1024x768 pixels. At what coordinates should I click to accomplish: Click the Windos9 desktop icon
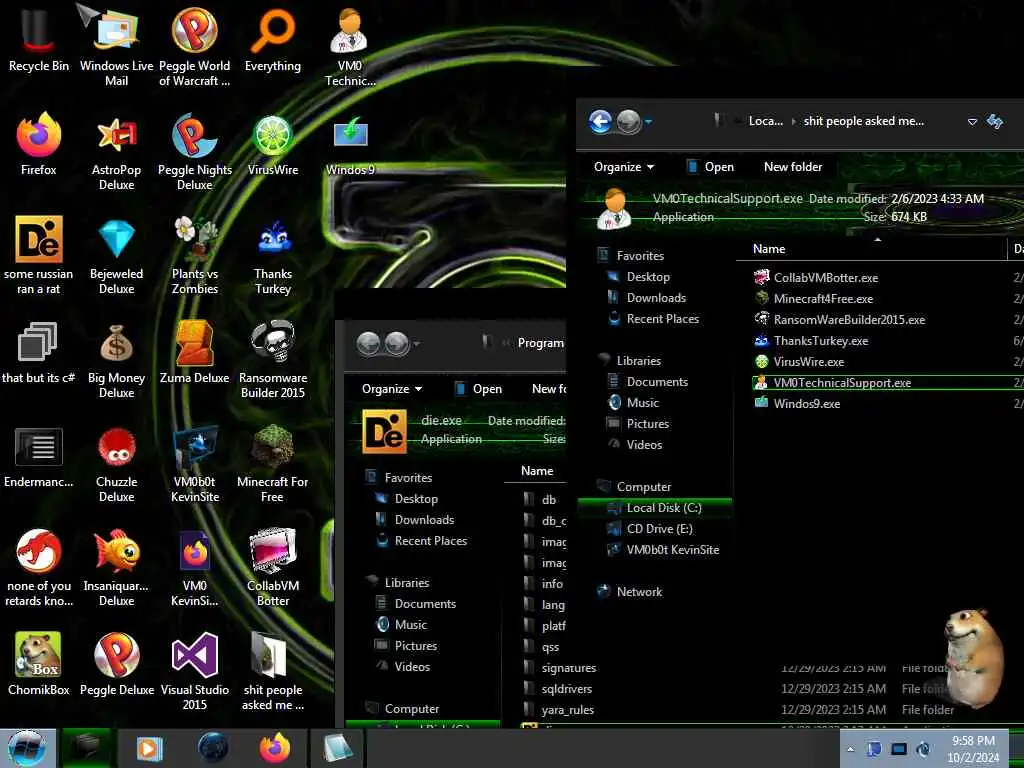pyautogui.click(x=351, y=144)
